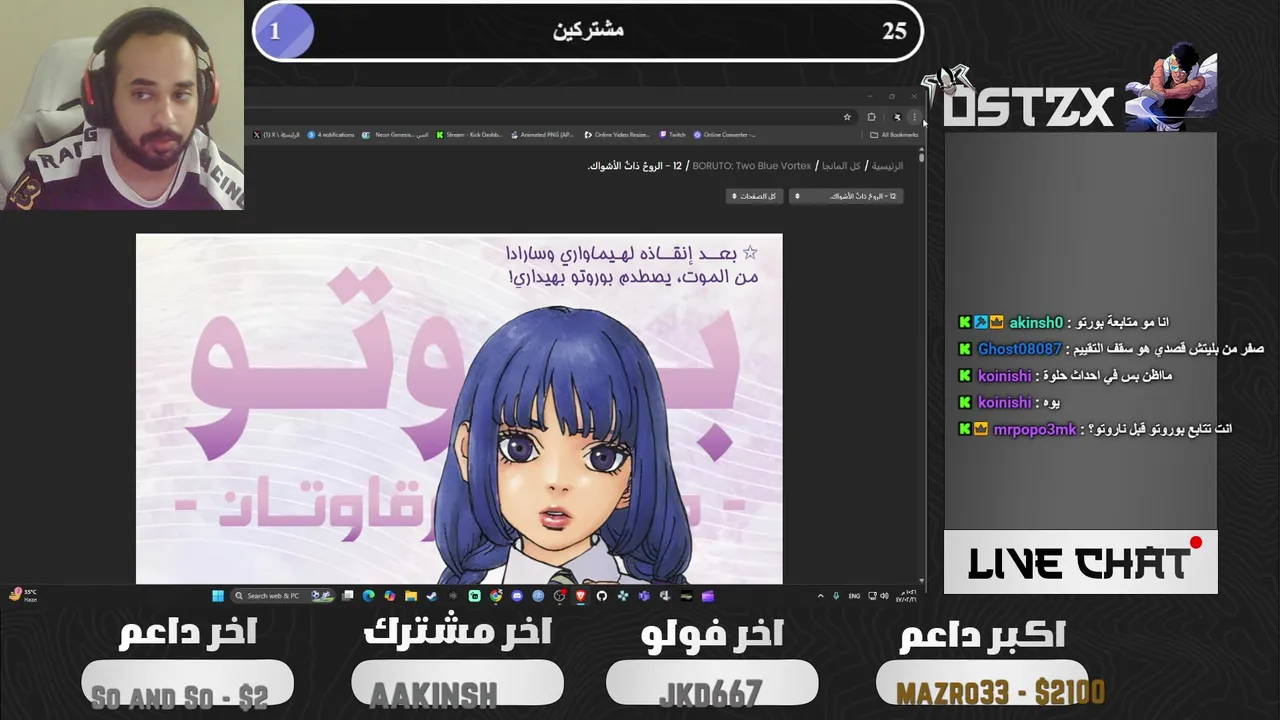Open Task View on the taskbar
The image size is (1280, 720).
coord(347,596)
